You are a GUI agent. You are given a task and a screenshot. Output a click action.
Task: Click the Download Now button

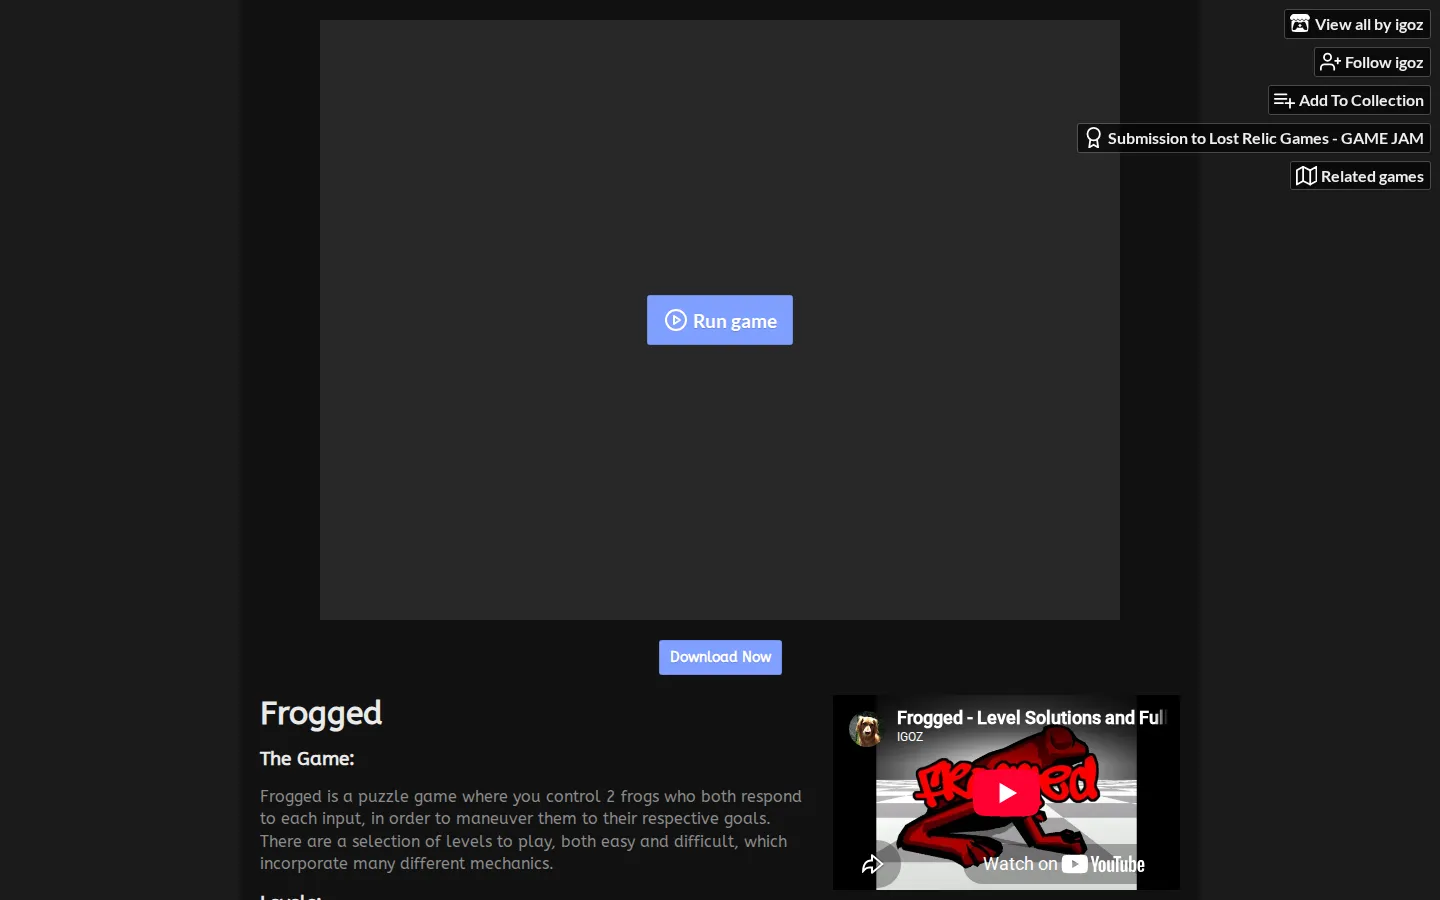[720, 657]
